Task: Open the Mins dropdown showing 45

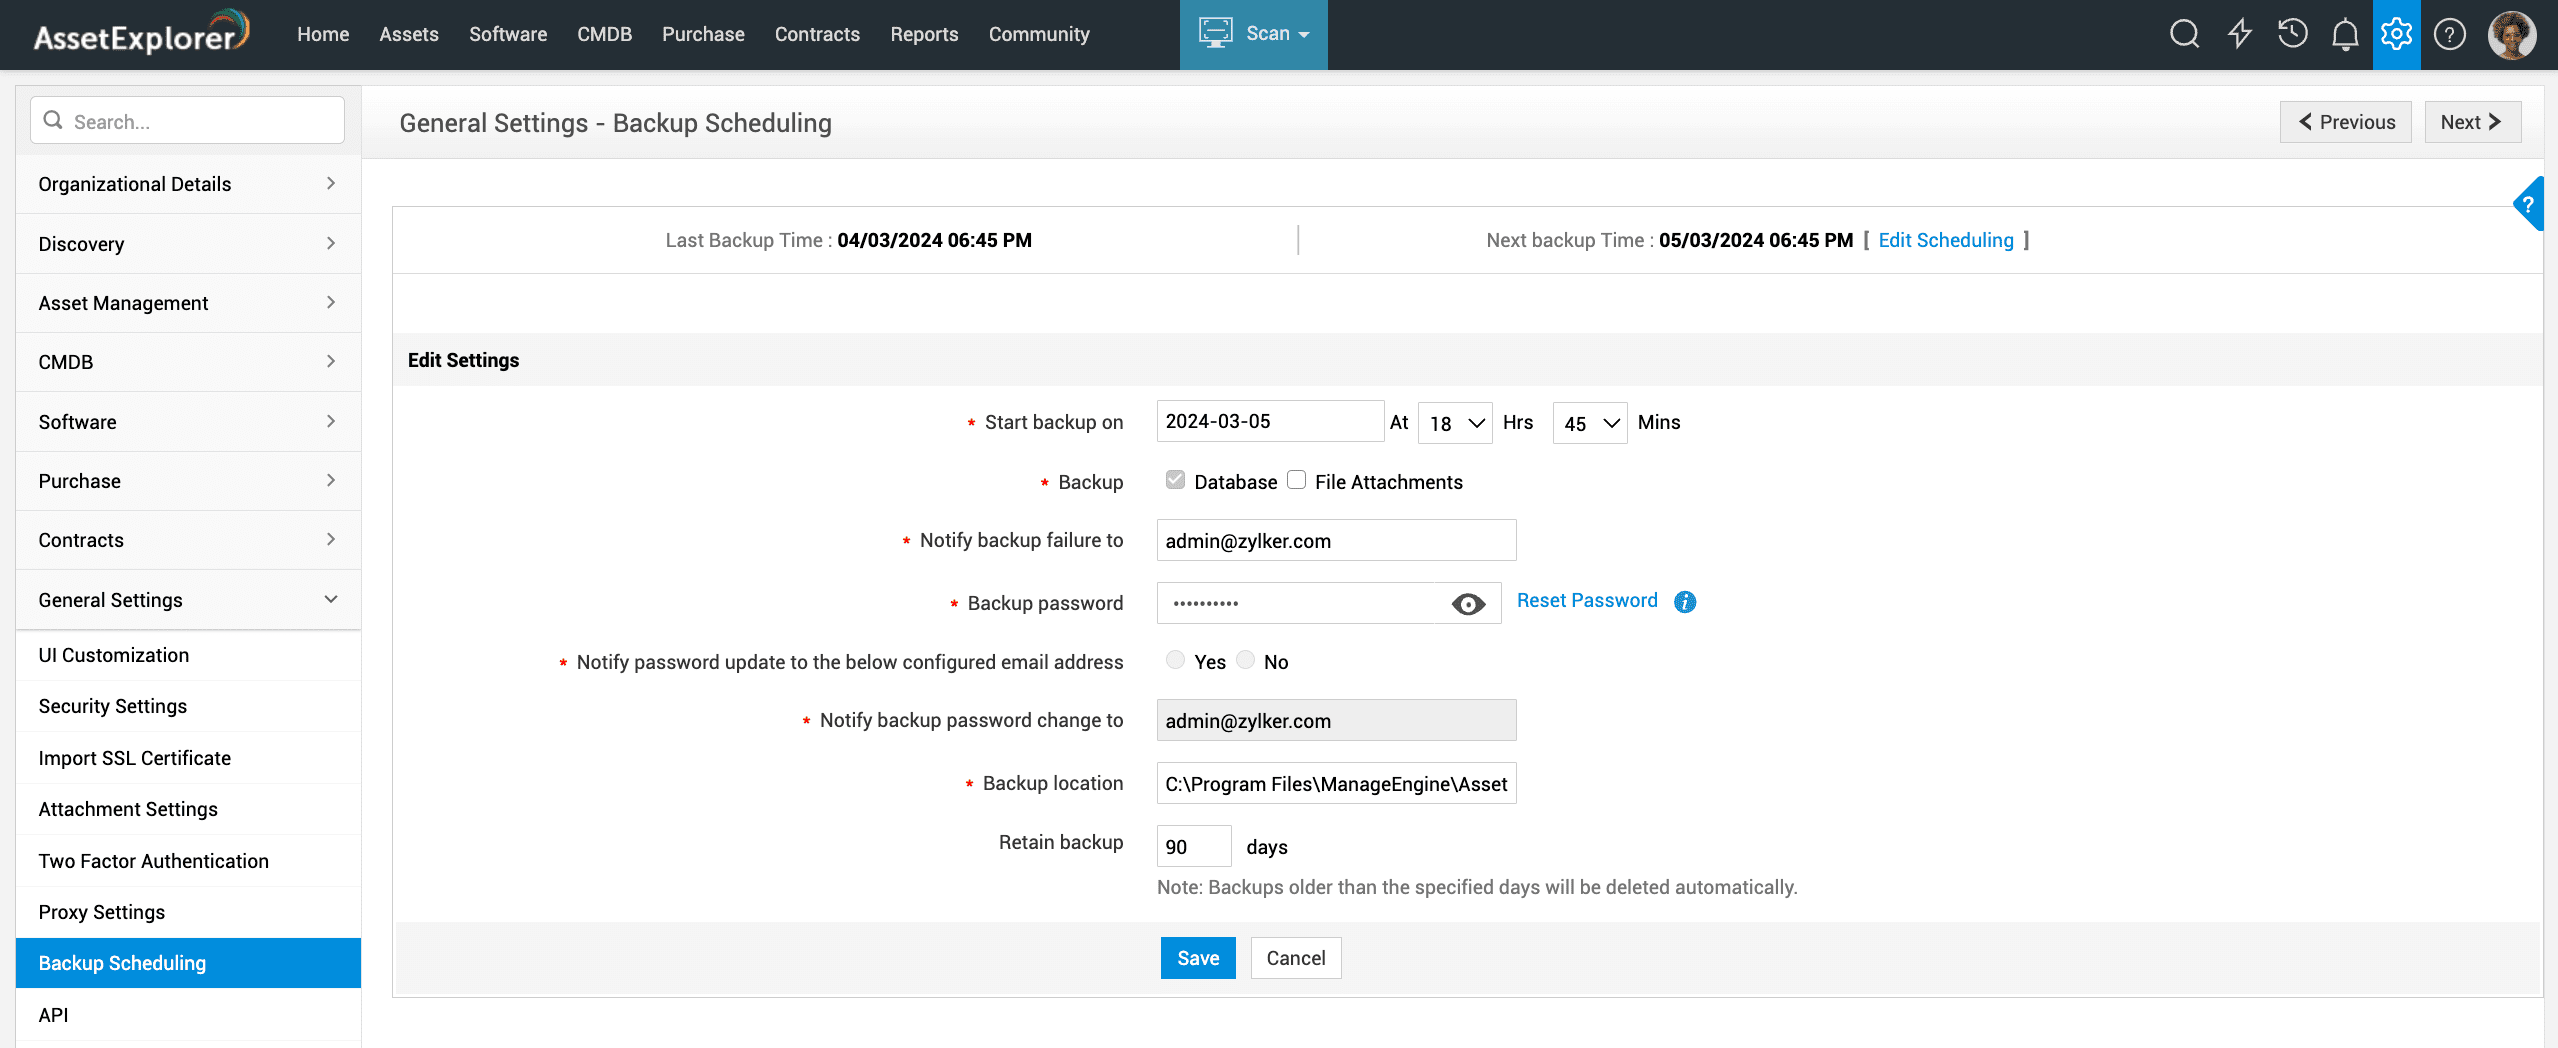Action: [x=1590, y=423]
